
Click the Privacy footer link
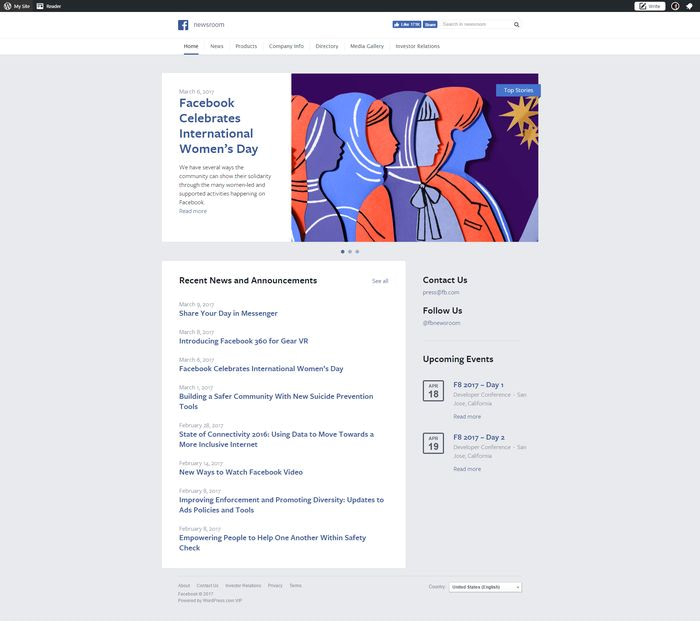point(275,586)
